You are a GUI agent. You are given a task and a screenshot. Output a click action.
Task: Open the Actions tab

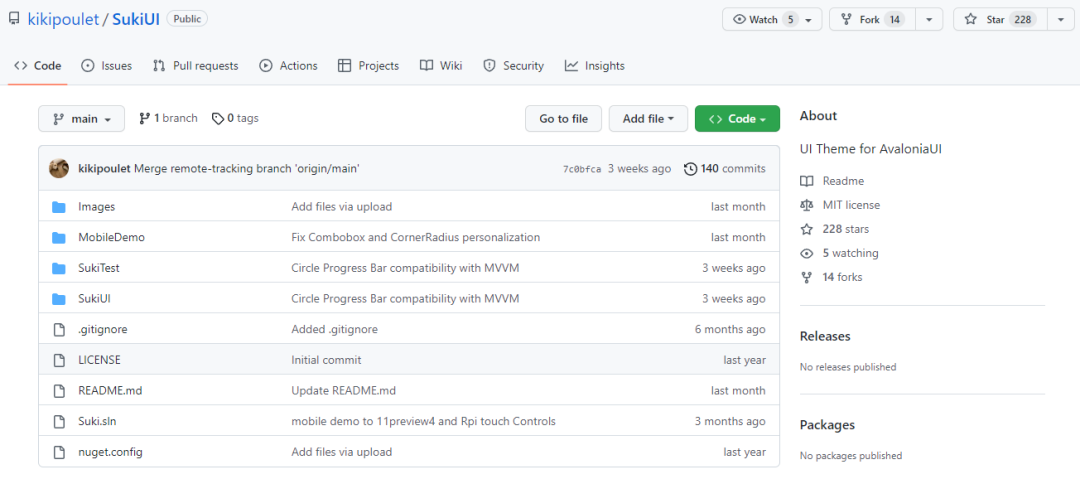click(289, 66)
